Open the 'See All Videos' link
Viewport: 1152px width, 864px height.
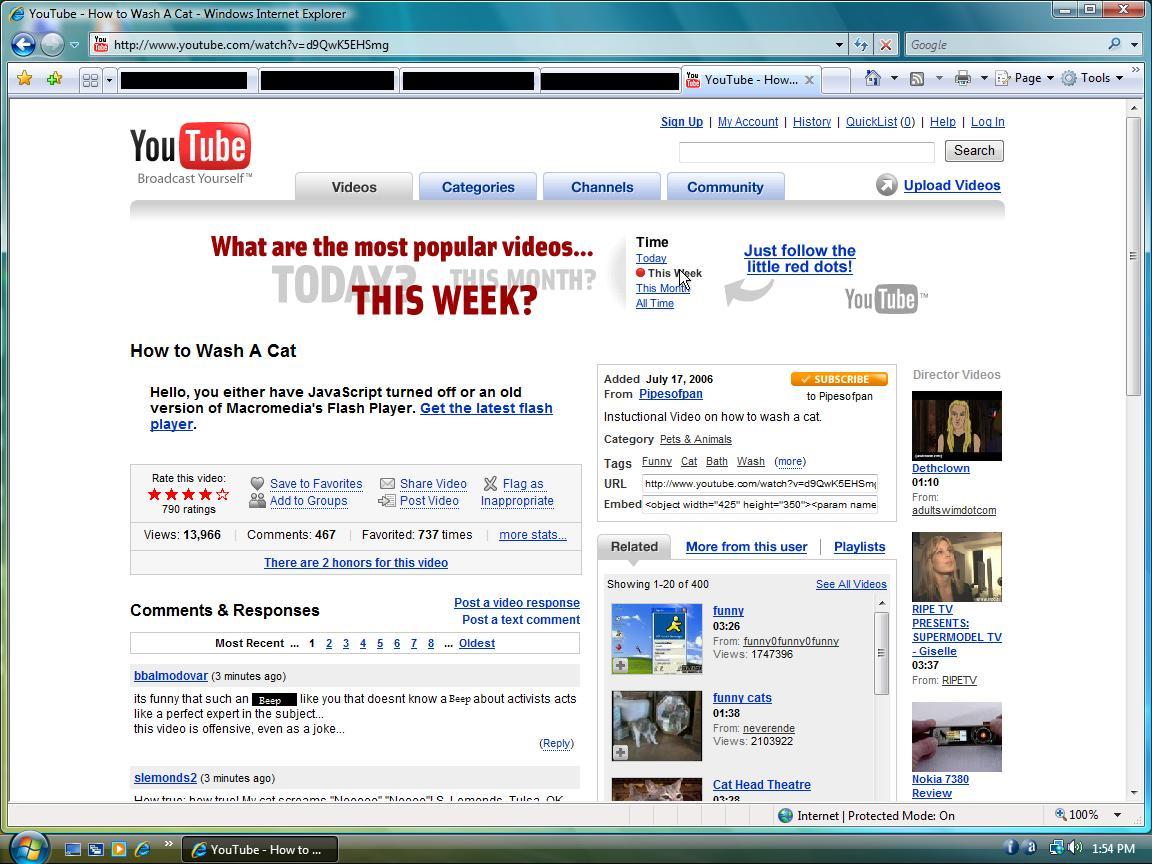851,584
